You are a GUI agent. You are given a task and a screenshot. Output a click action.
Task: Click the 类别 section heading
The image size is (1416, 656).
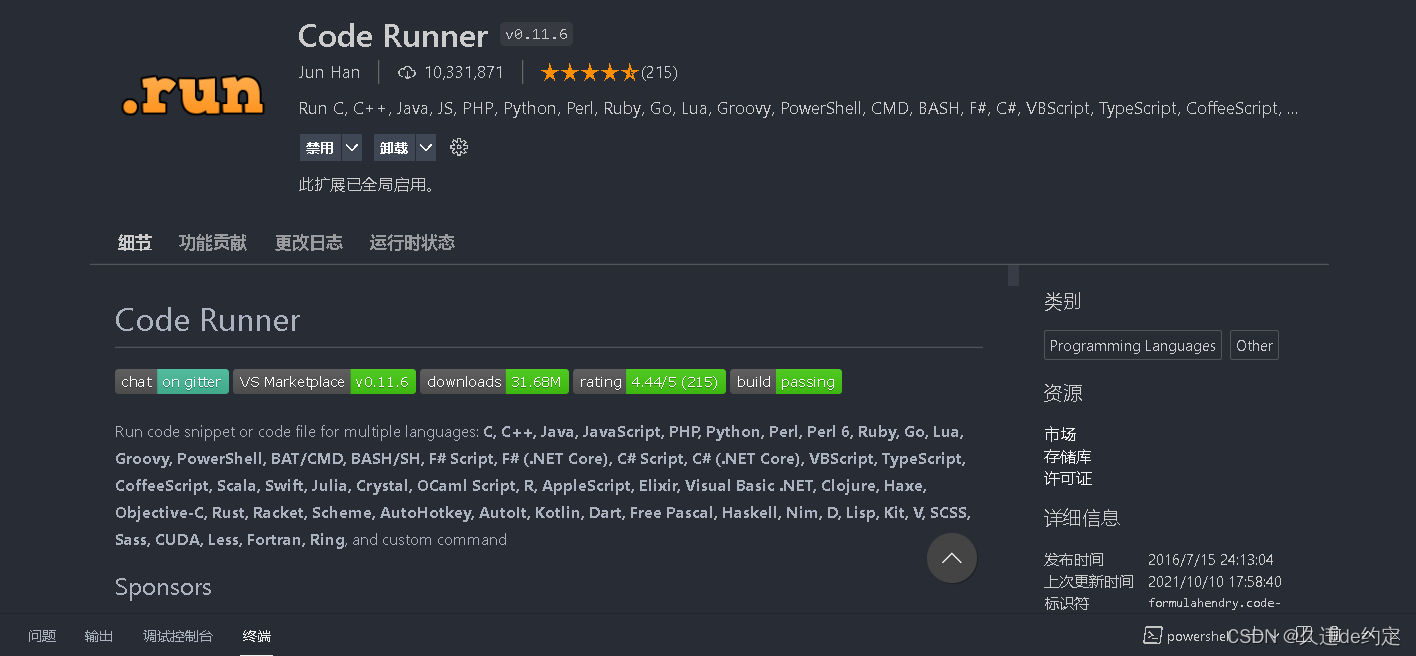(x=1062, y=301)
